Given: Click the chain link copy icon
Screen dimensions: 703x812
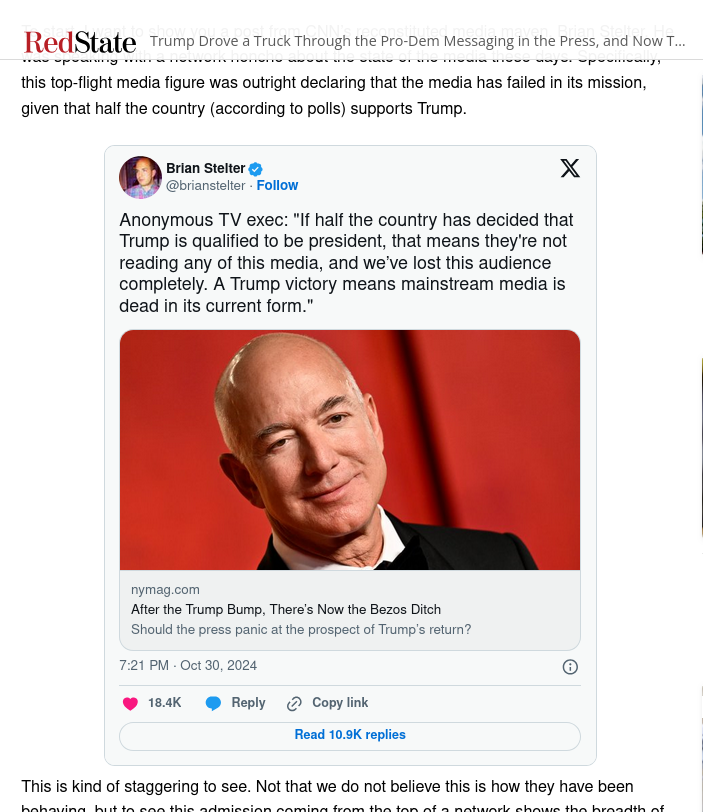Looking at the screenshot, I should (294, 703).
